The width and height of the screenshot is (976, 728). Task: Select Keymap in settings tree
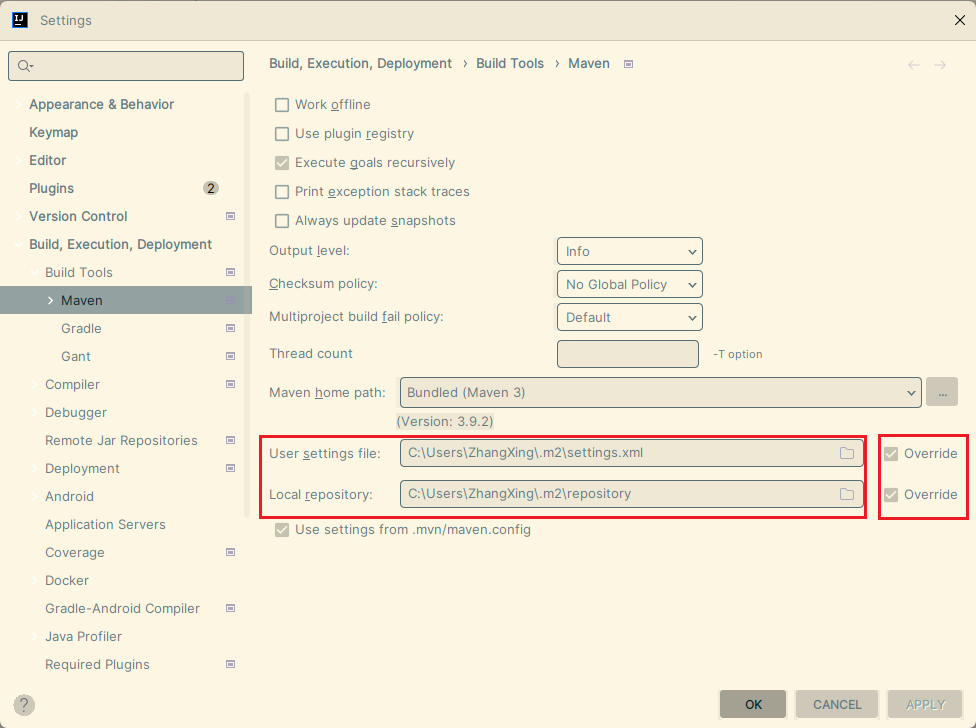click(x=54, y=133)
